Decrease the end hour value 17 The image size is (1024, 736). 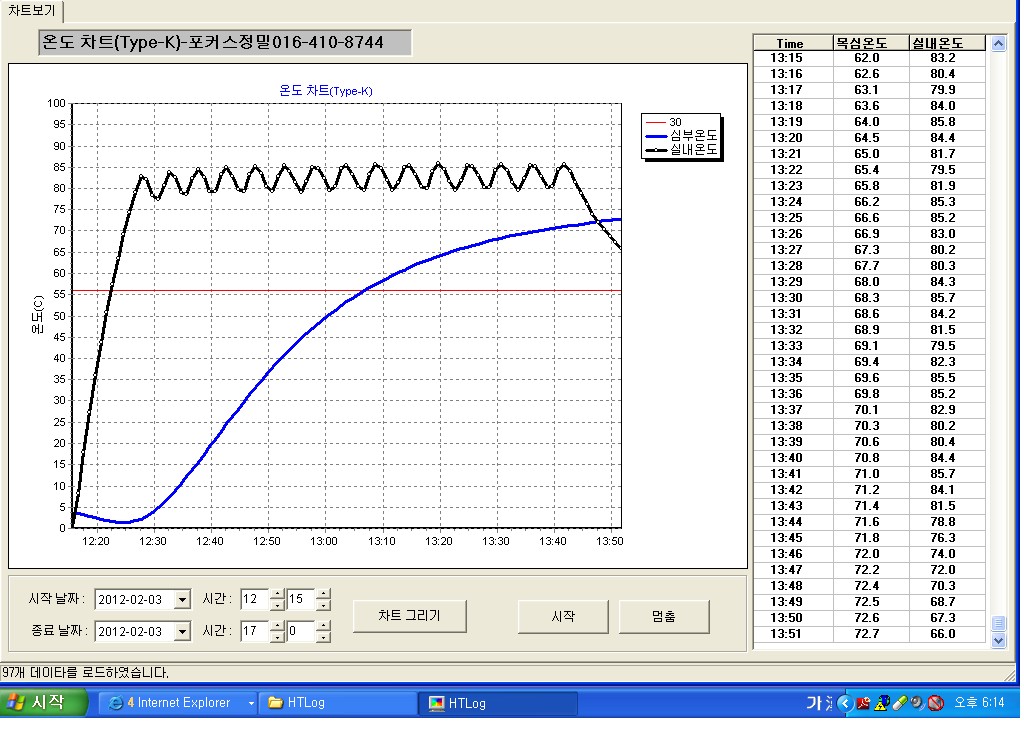click(x=278, y=637)
